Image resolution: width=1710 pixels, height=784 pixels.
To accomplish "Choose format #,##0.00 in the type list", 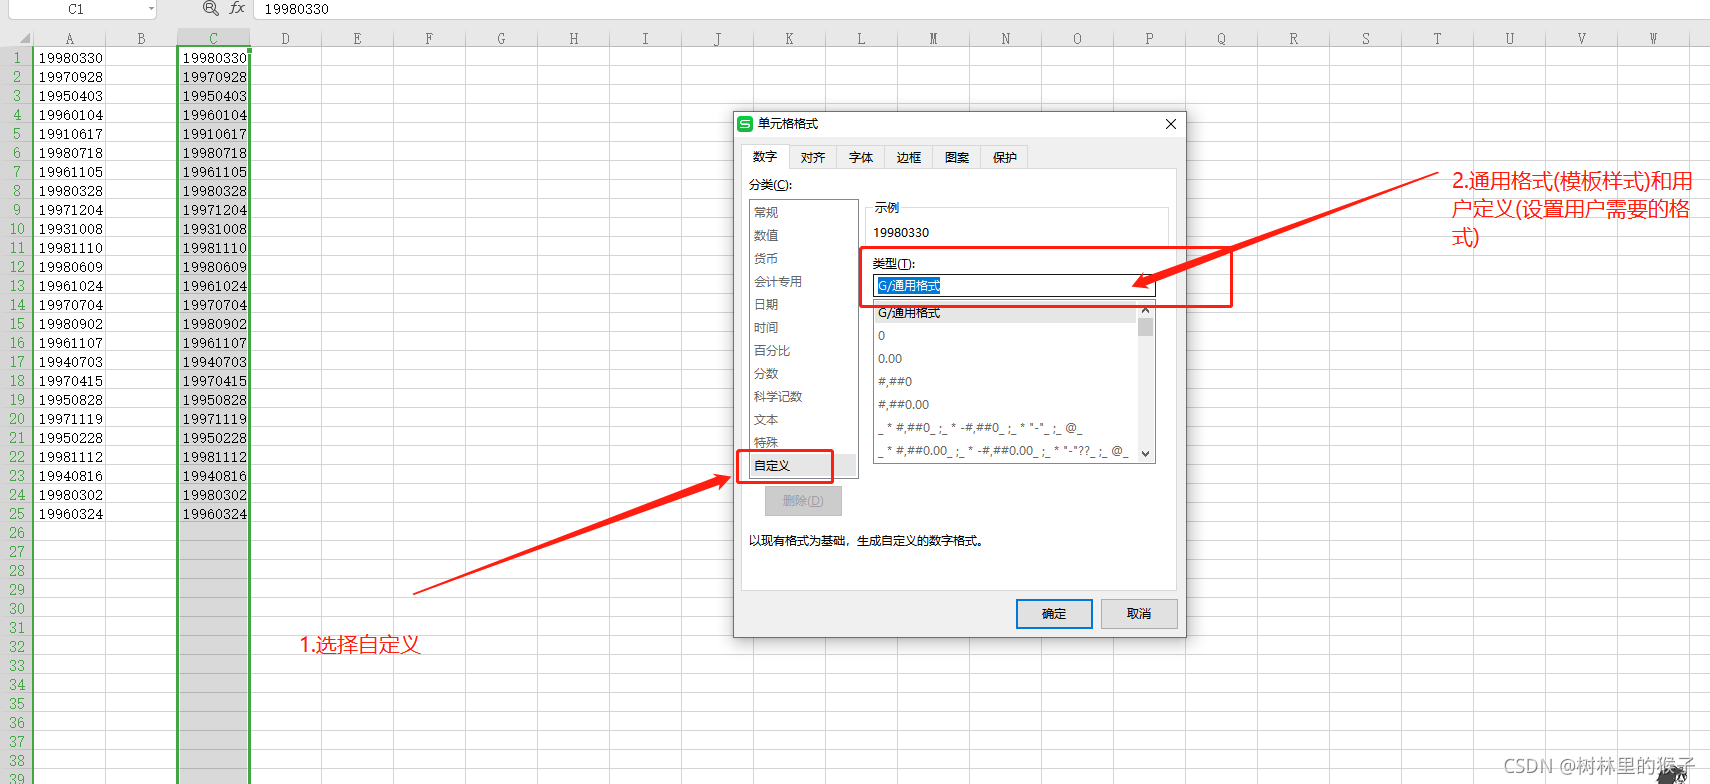I will [x=1006, y=405].
